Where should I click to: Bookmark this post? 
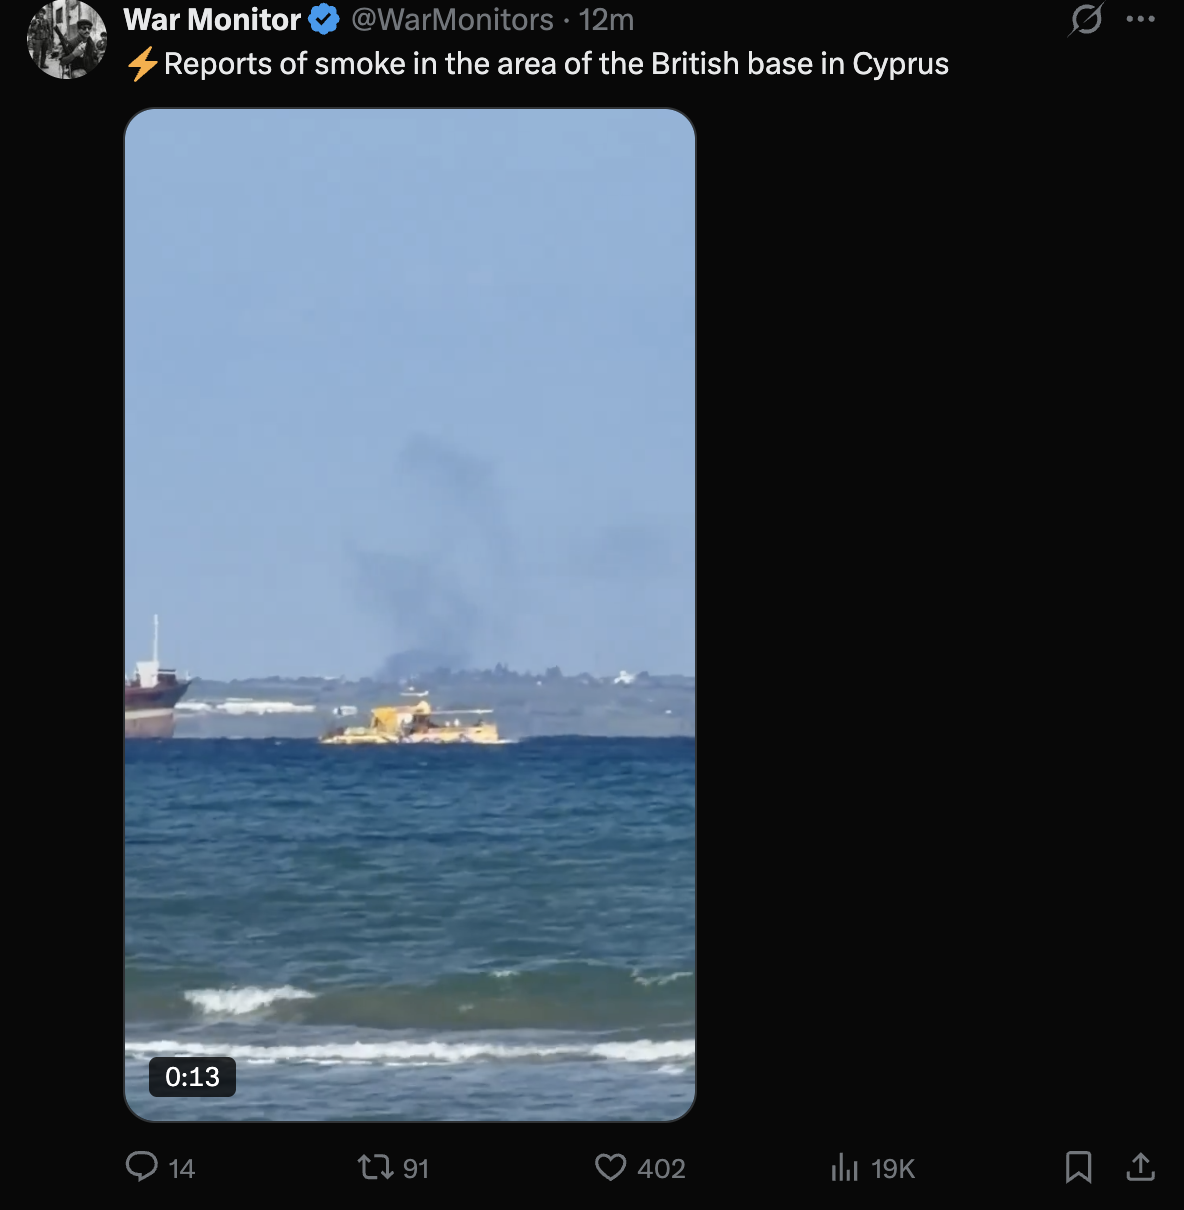click(x=1079, y=1167)
